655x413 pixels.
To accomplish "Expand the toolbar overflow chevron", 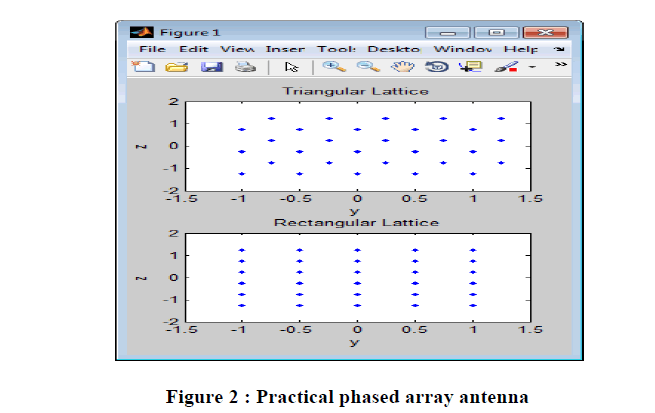I will tap(561, 64).
